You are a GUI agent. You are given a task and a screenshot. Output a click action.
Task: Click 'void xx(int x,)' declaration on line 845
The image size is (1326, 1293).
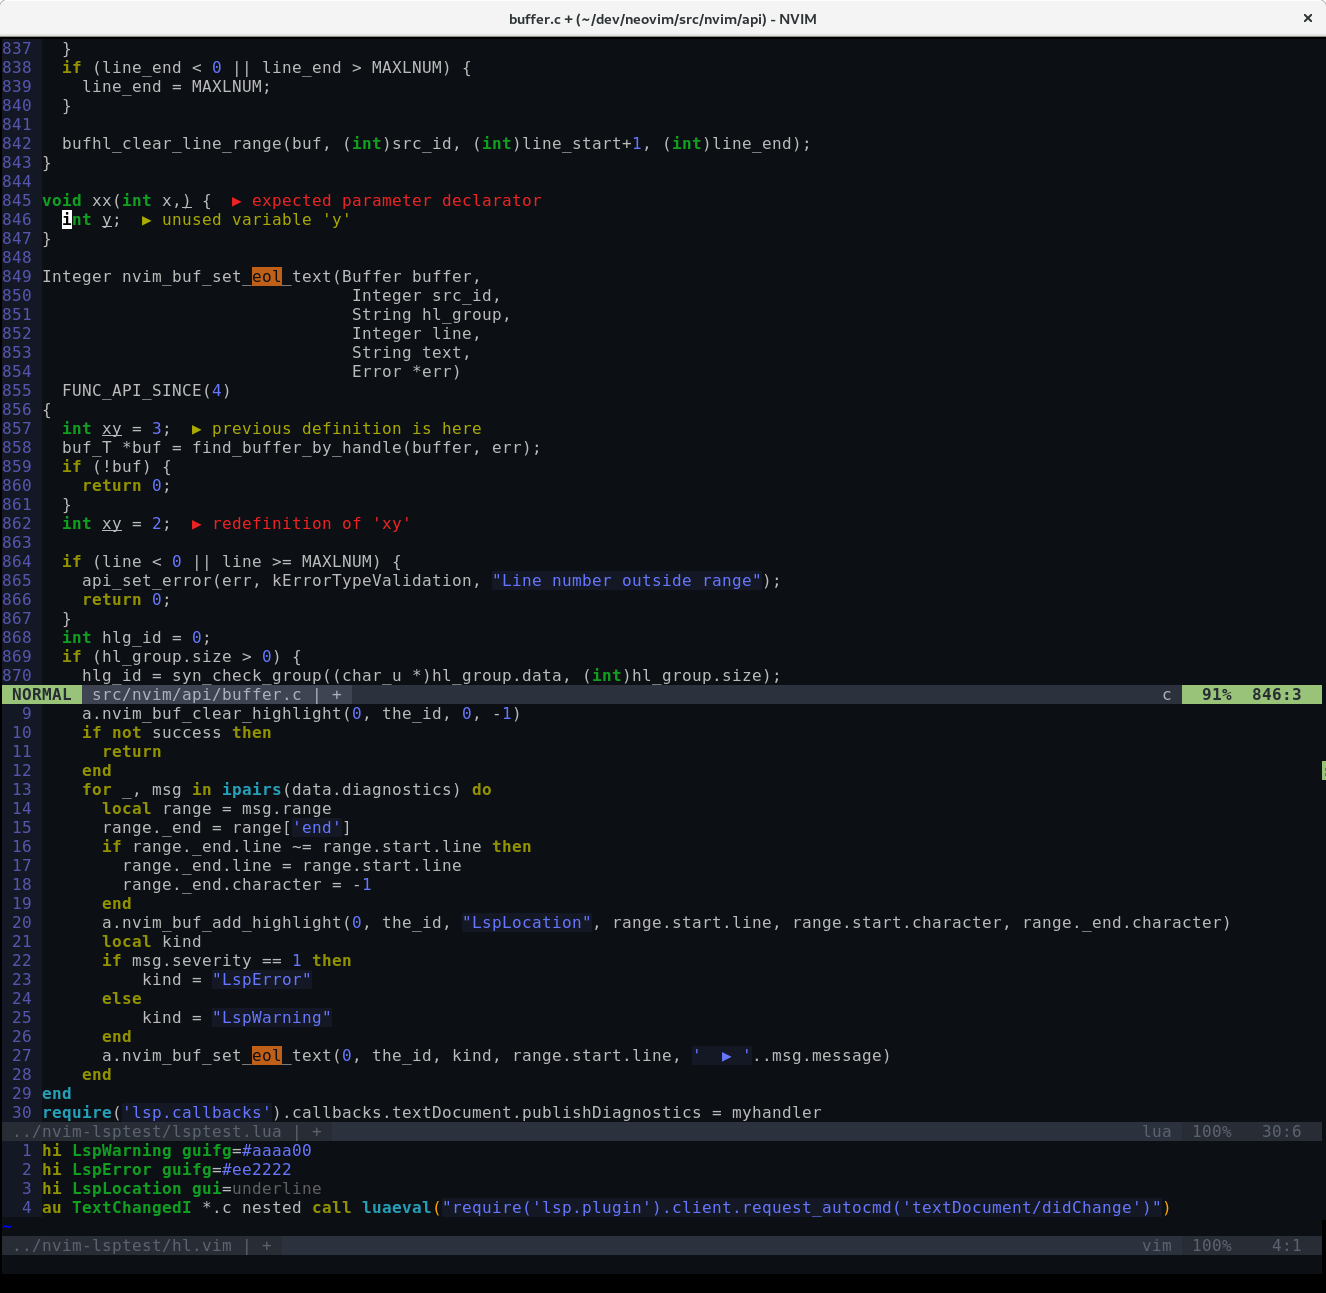click(117, 201)
